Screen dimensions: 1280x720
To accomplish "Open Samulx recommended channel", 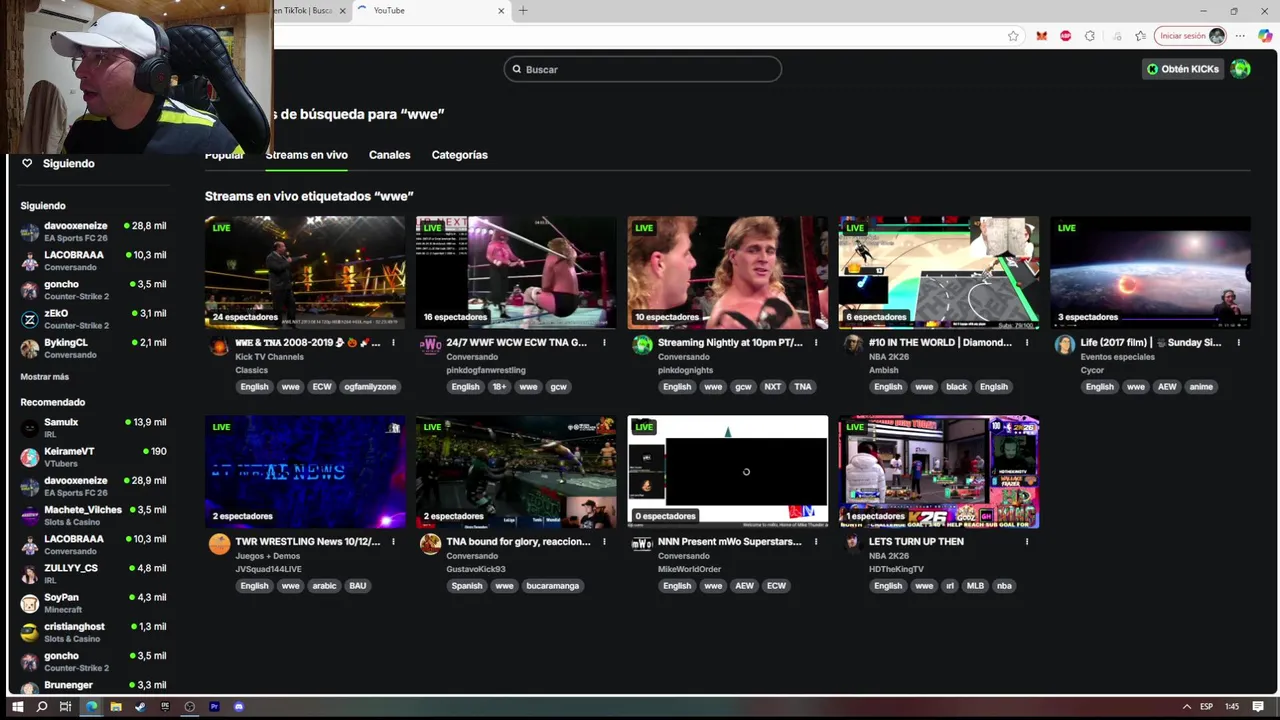I will pos(93,428).
